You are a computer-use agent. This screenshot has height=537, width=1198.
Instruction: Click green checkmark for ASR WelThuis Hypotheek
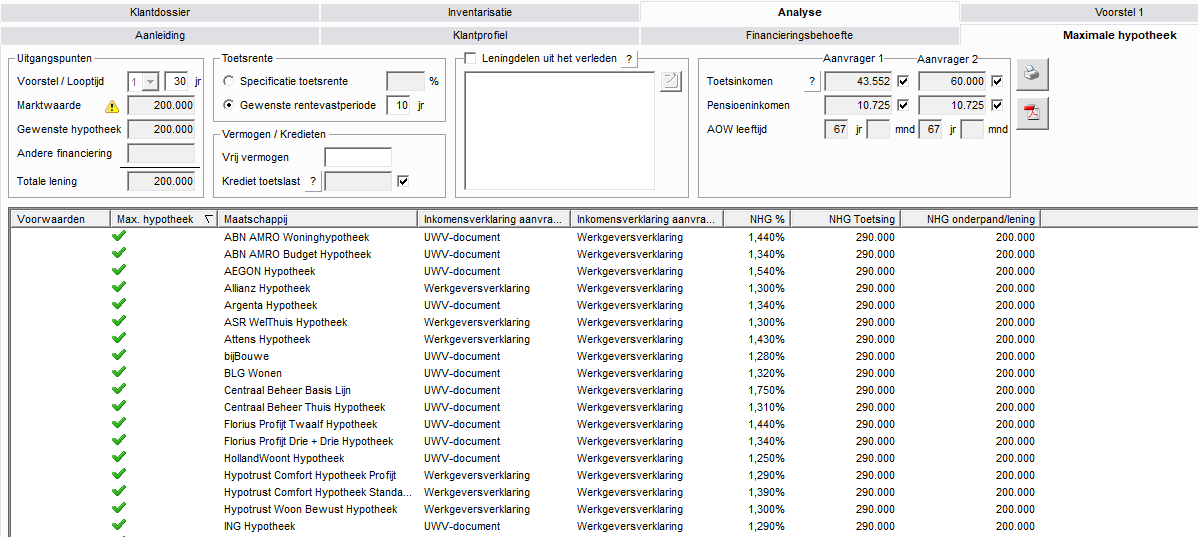[x=118, y=321]
